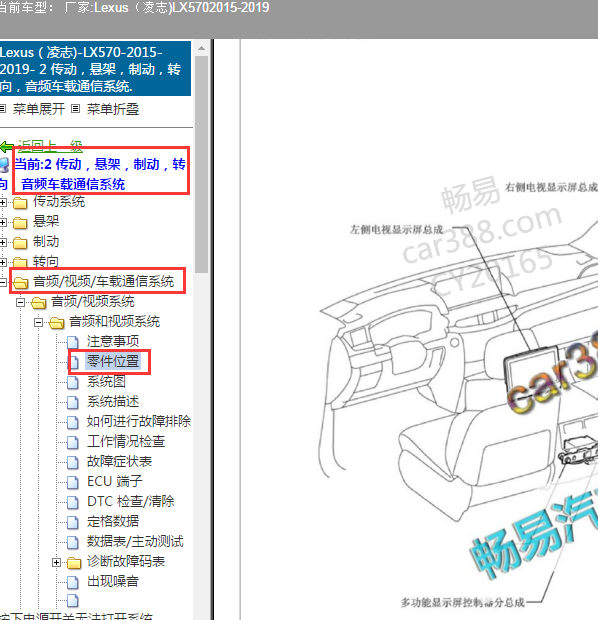Open the 转向 folder
This screenshot has width=598, height=620.
click(x=46, y=261)
